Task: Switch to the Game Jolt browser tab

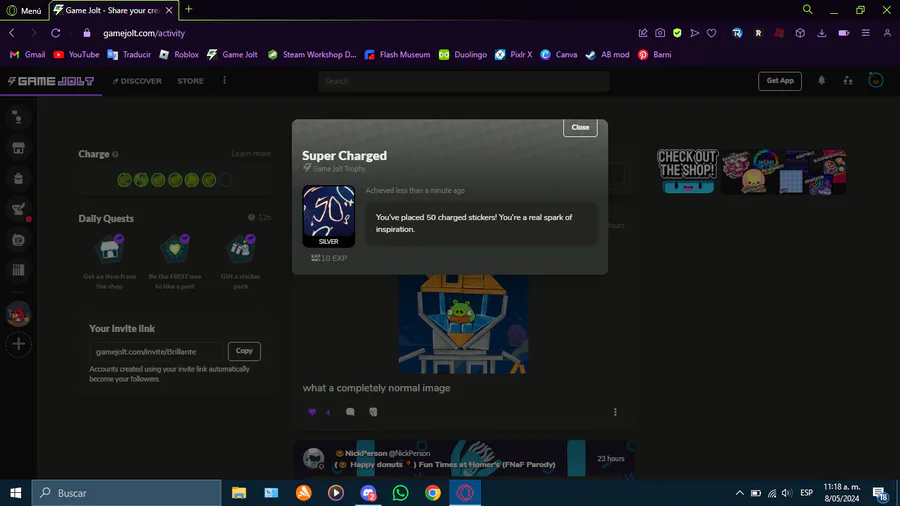Action: coord(114,10)
